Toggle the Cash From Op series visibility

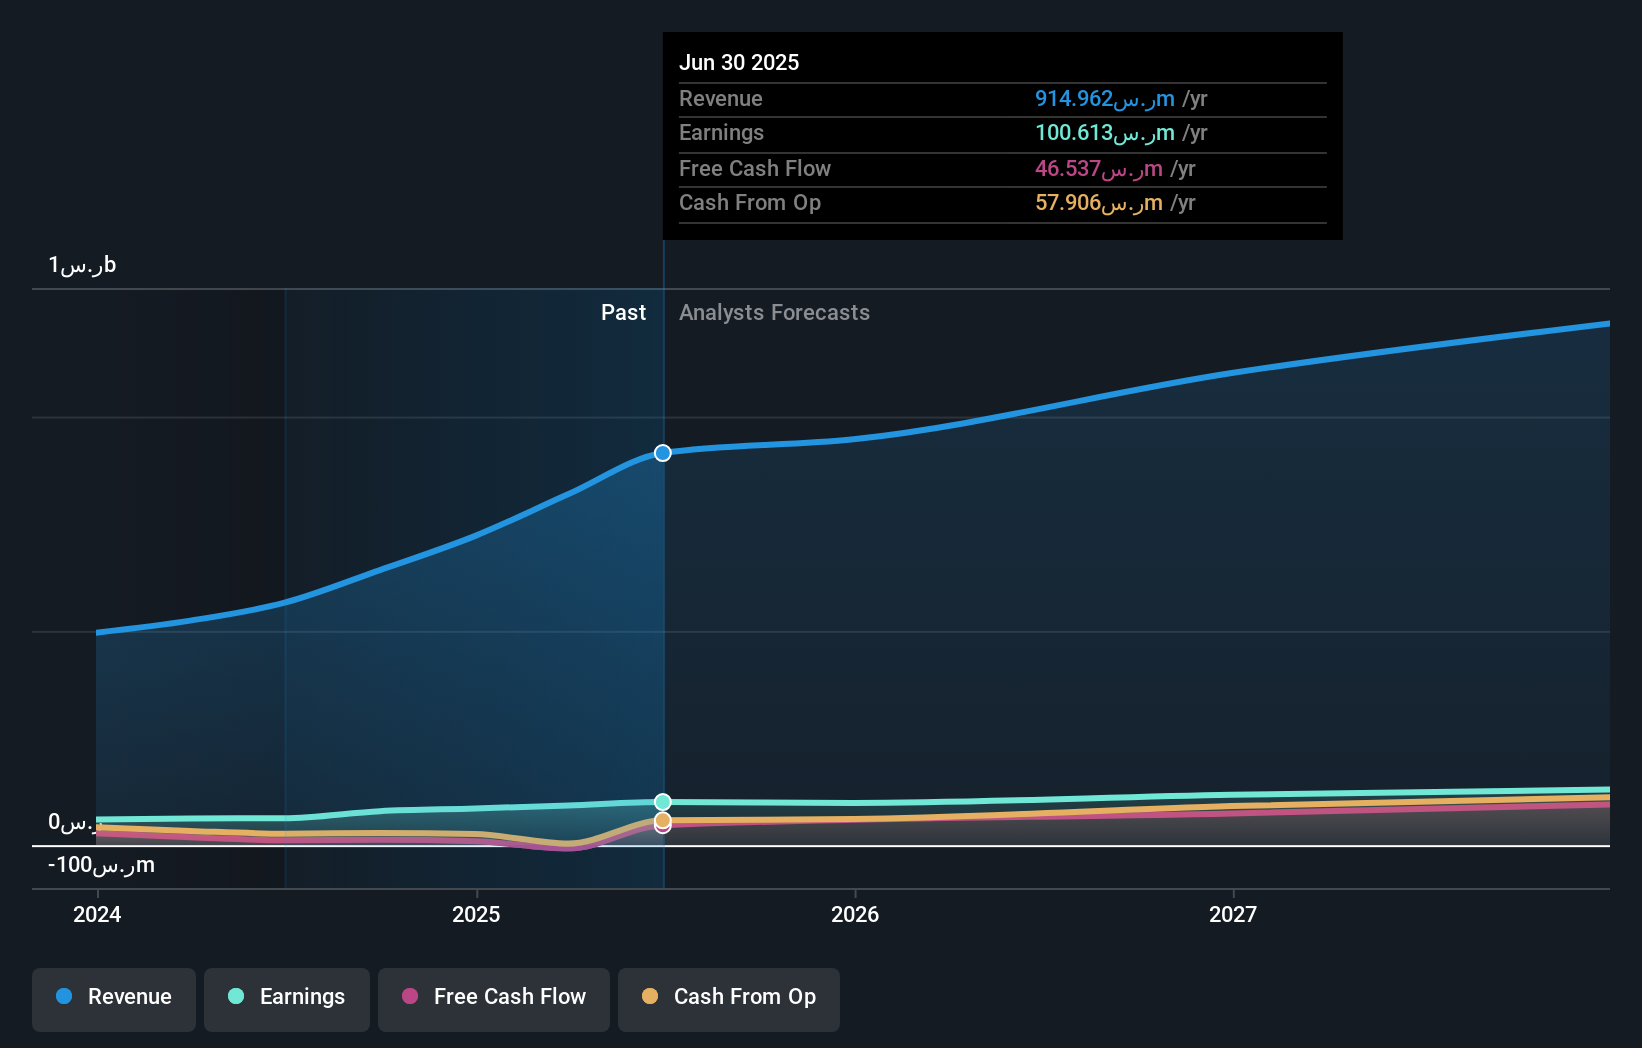[728, 998]
